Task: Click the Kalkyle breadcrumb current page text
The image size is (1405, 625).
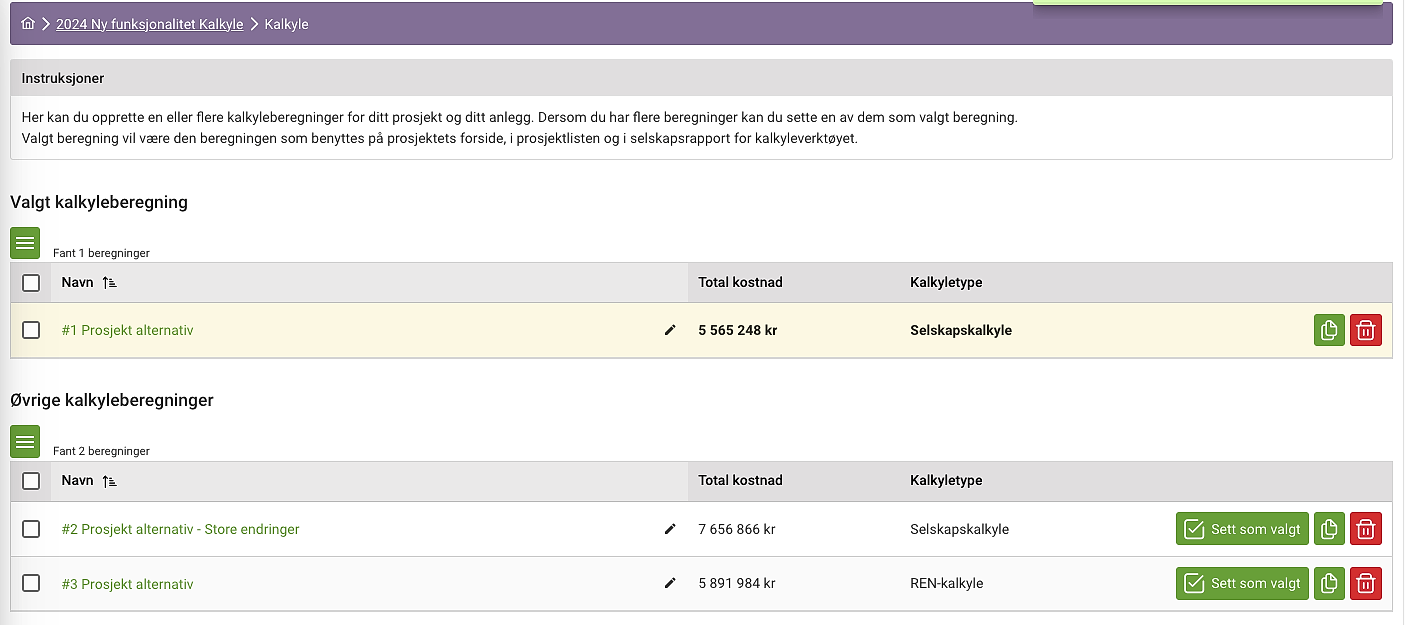Action: pos(286,24)
